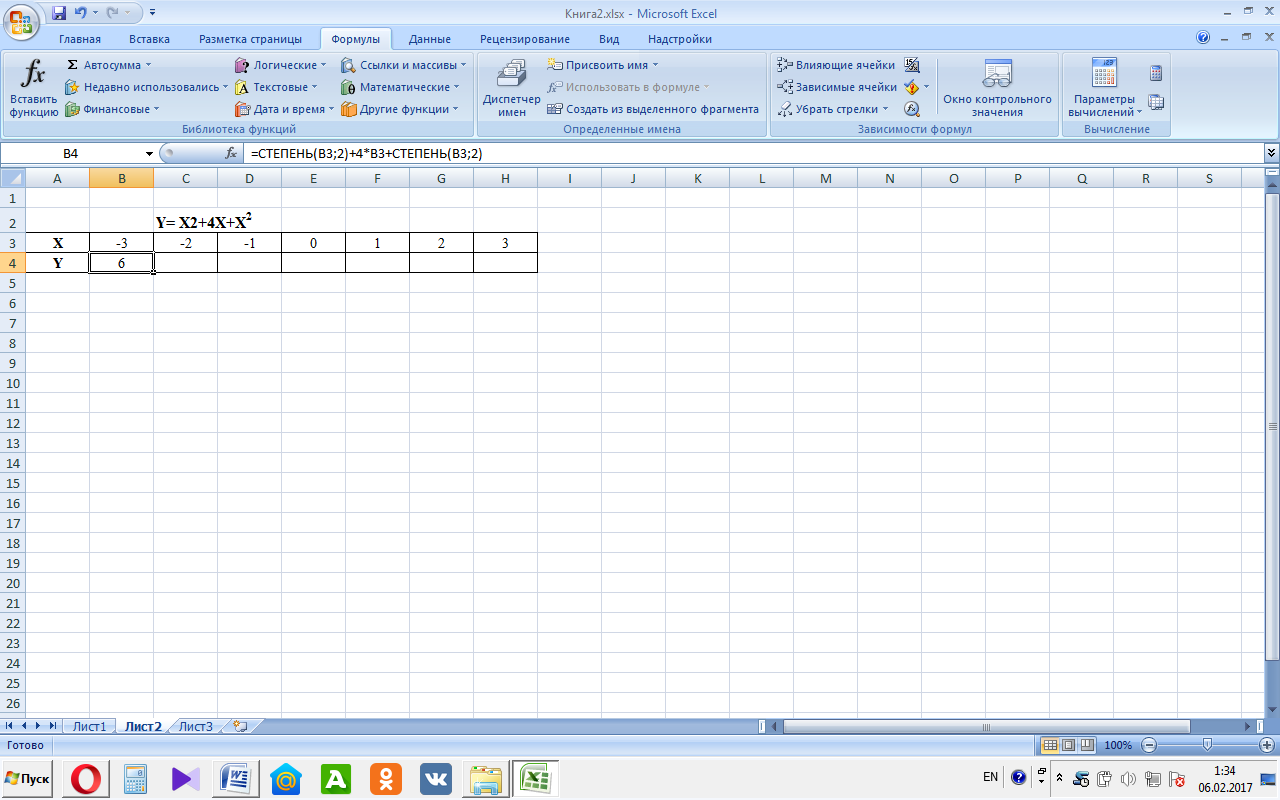
Task: Open Диспетчер имен name manager
Action: (x=511, y=88)
